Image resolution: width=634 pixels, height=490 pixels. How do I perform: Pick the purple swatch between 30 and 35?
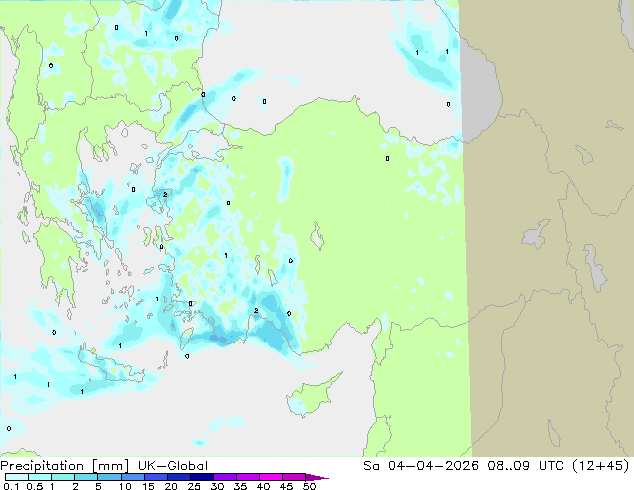click(x=224, y=477)
